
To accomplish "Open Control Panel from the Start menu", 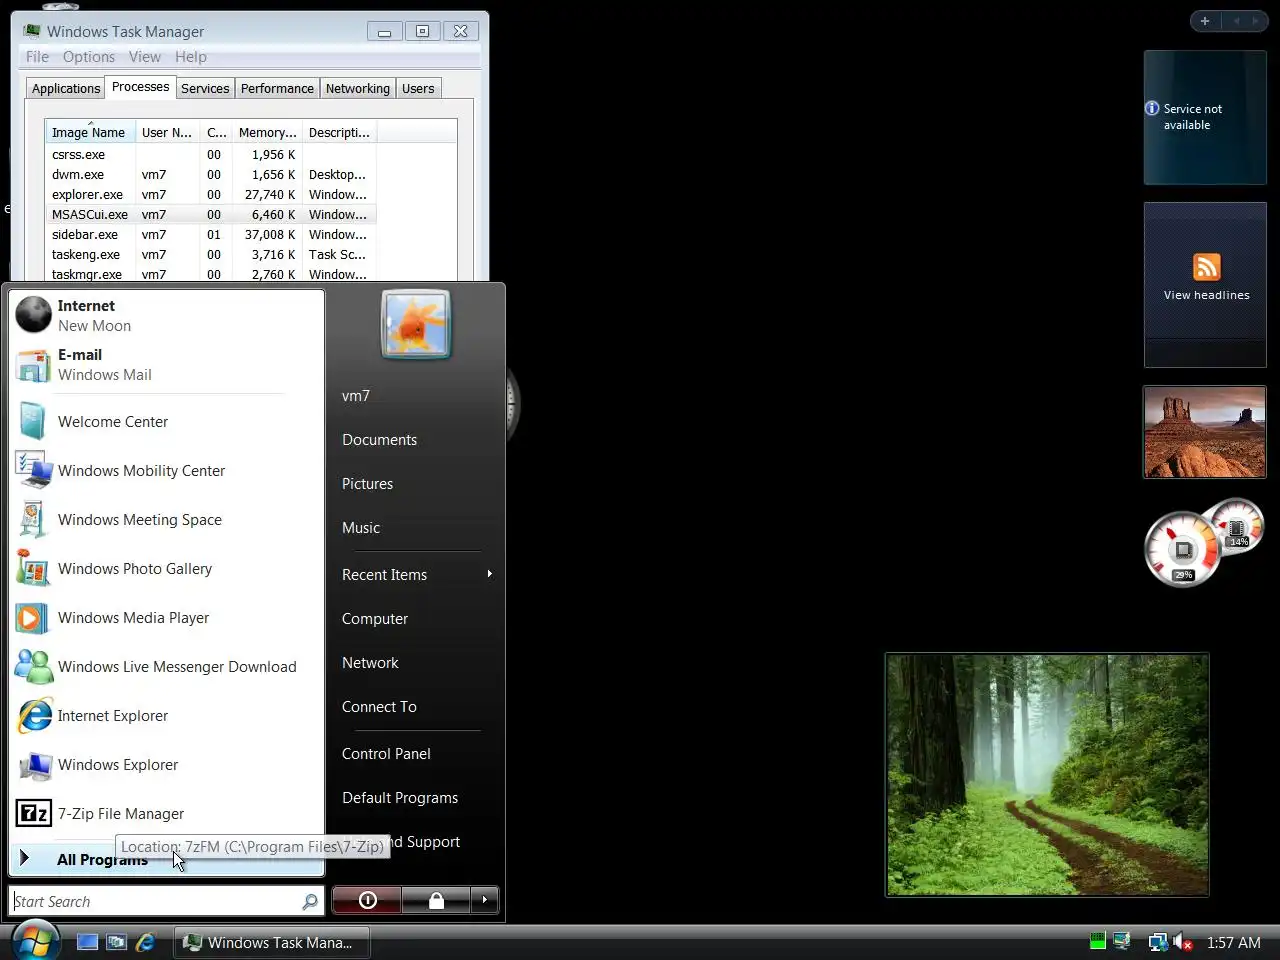I will [386, 754].
